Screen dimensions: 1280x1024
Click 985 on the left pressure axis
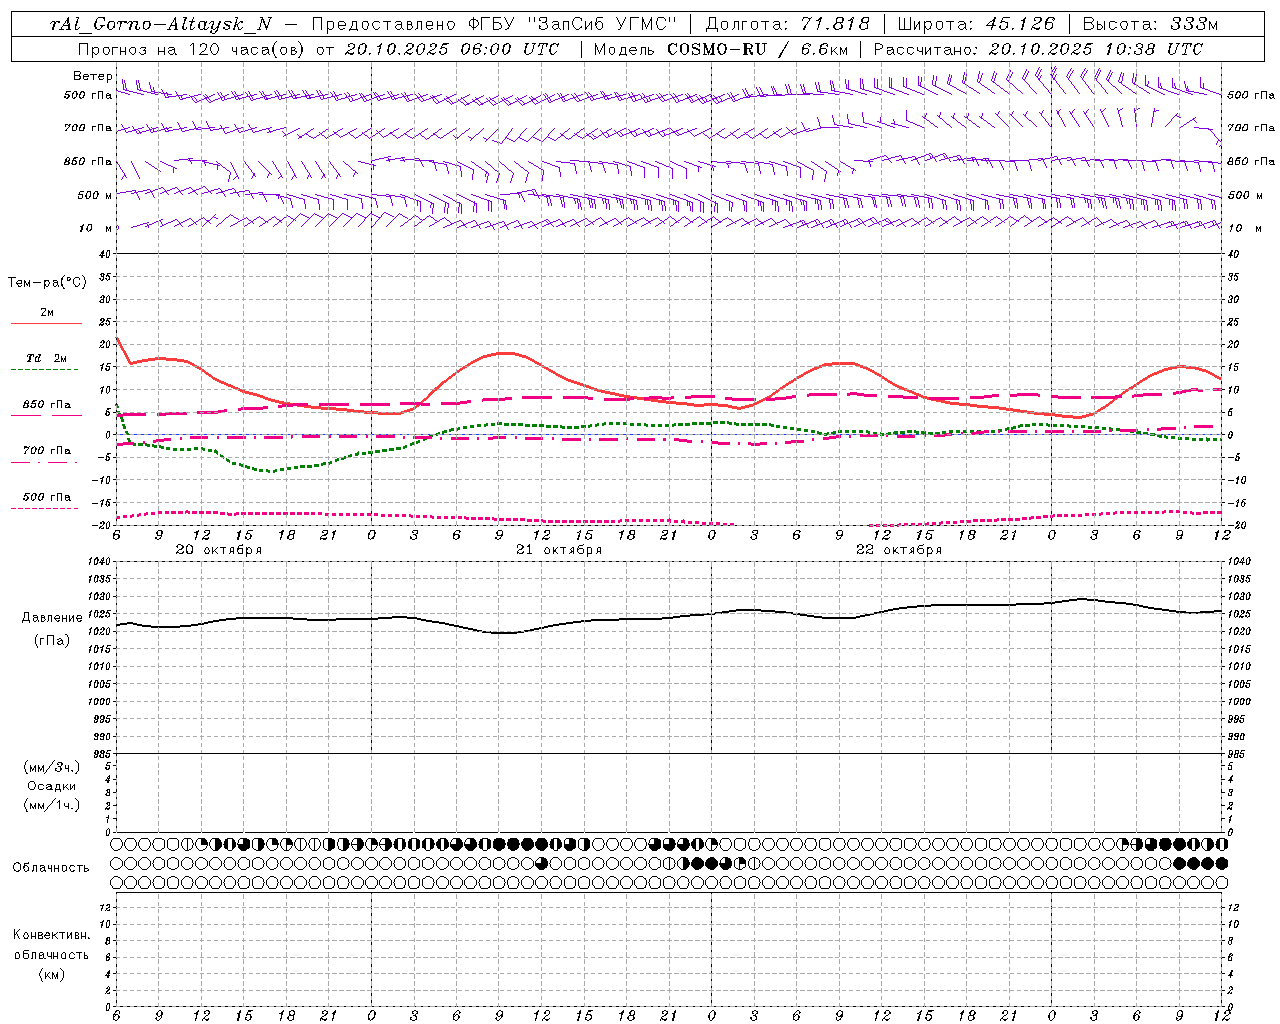click(x=100, y=754)
